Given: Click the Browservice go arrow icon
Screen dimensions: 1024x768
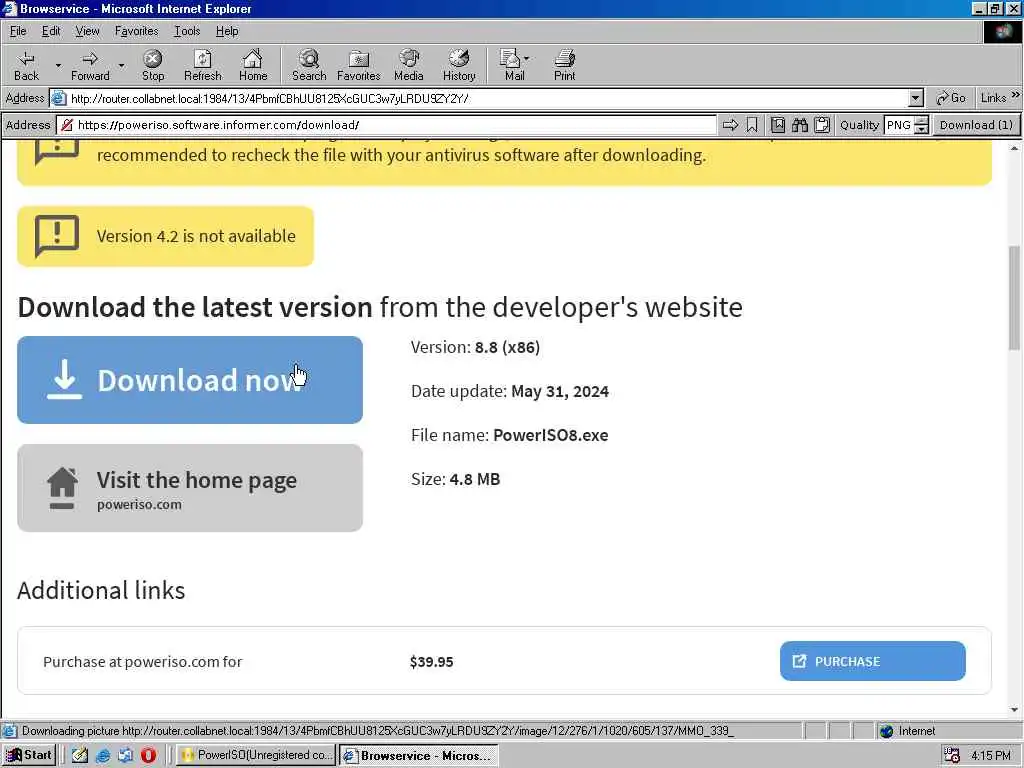Looking at the screenshot, I should tap(731, 125).
